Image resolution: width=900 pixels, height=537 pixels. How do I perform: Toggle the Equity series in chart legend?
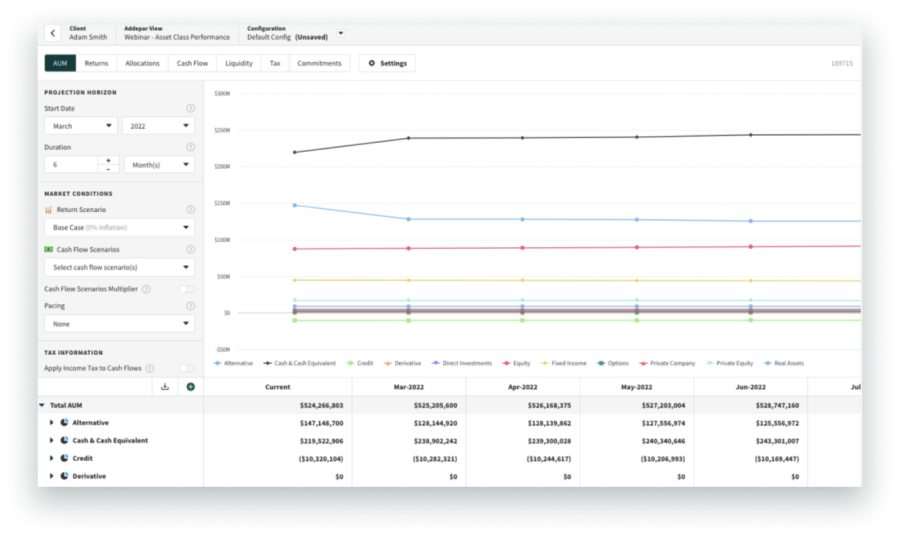[x=516, y=363]
